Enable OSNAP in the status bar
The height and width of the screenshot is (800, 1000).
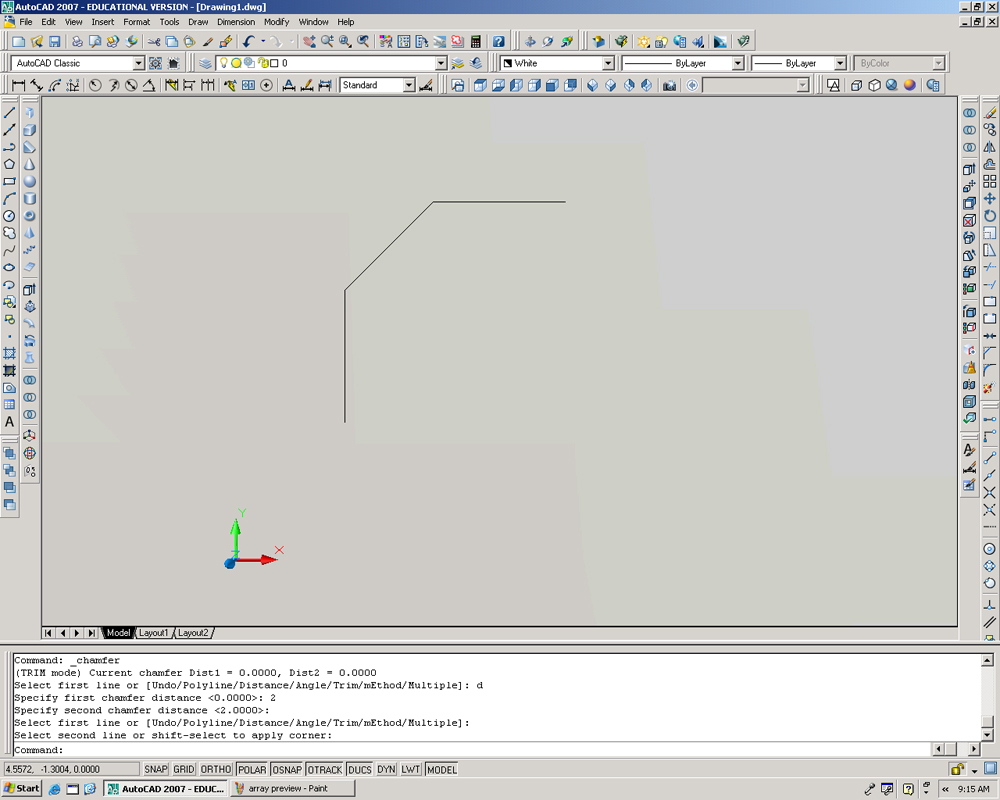point(287,769)
